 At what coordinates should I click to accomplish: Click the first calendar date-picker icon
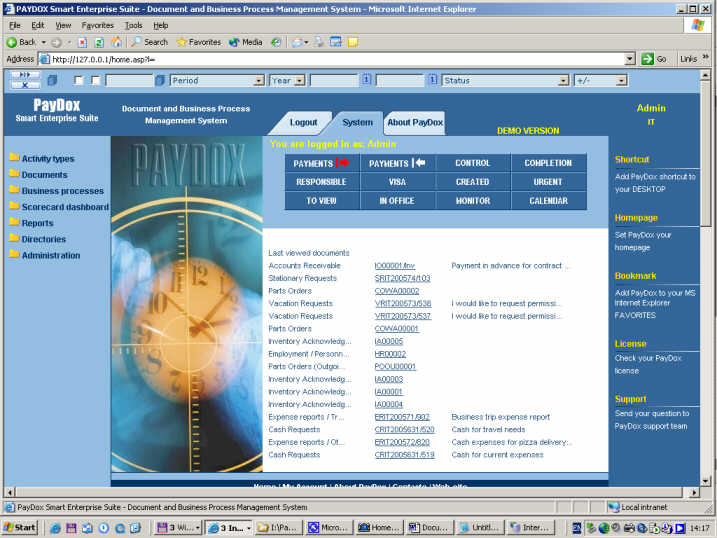click(x=366, y=80)
